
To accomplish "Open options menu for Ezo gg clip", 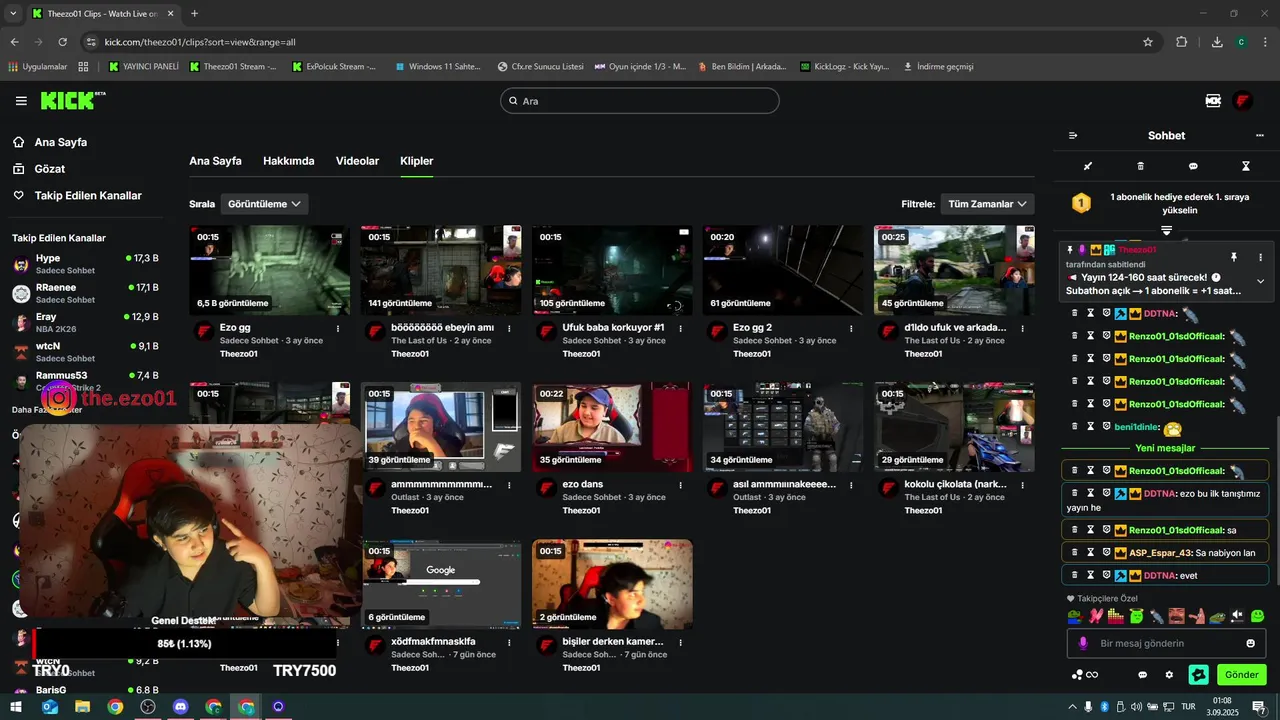I will (338, 328).
